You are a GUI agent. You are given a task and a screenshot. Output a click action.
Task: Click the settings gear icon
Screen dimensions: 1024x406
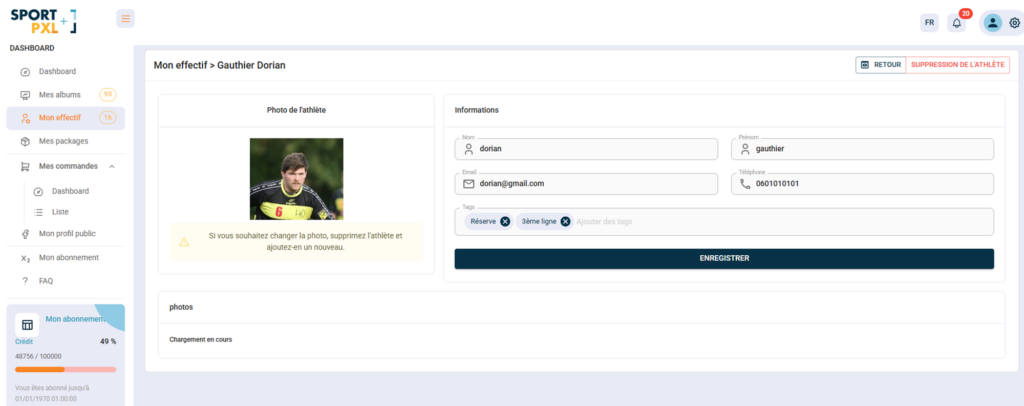click(x=1014, y=23)
